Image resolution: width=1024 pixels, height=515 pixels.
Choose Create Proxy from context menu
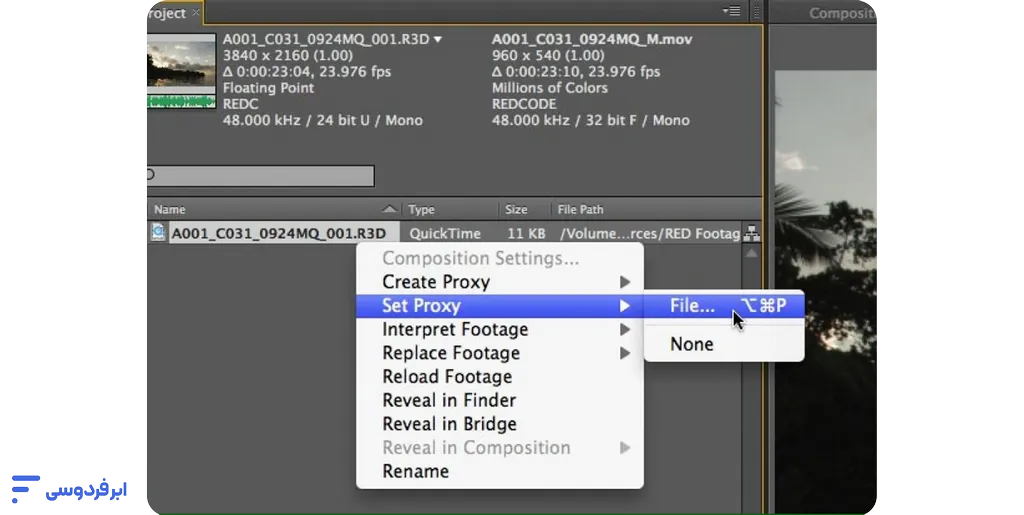click(x=500, y=282)
